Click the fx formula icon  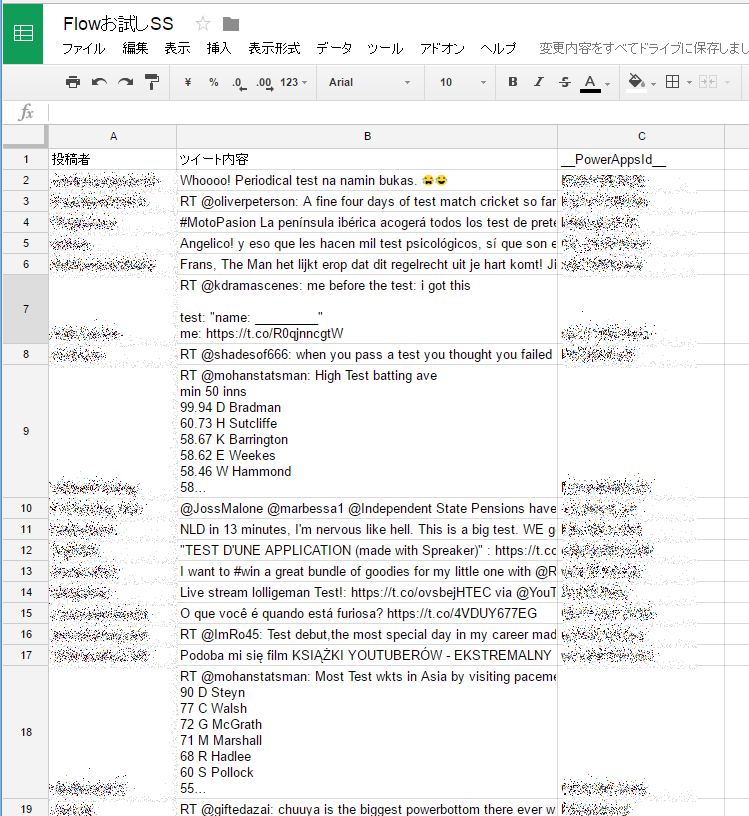(26, 112)
